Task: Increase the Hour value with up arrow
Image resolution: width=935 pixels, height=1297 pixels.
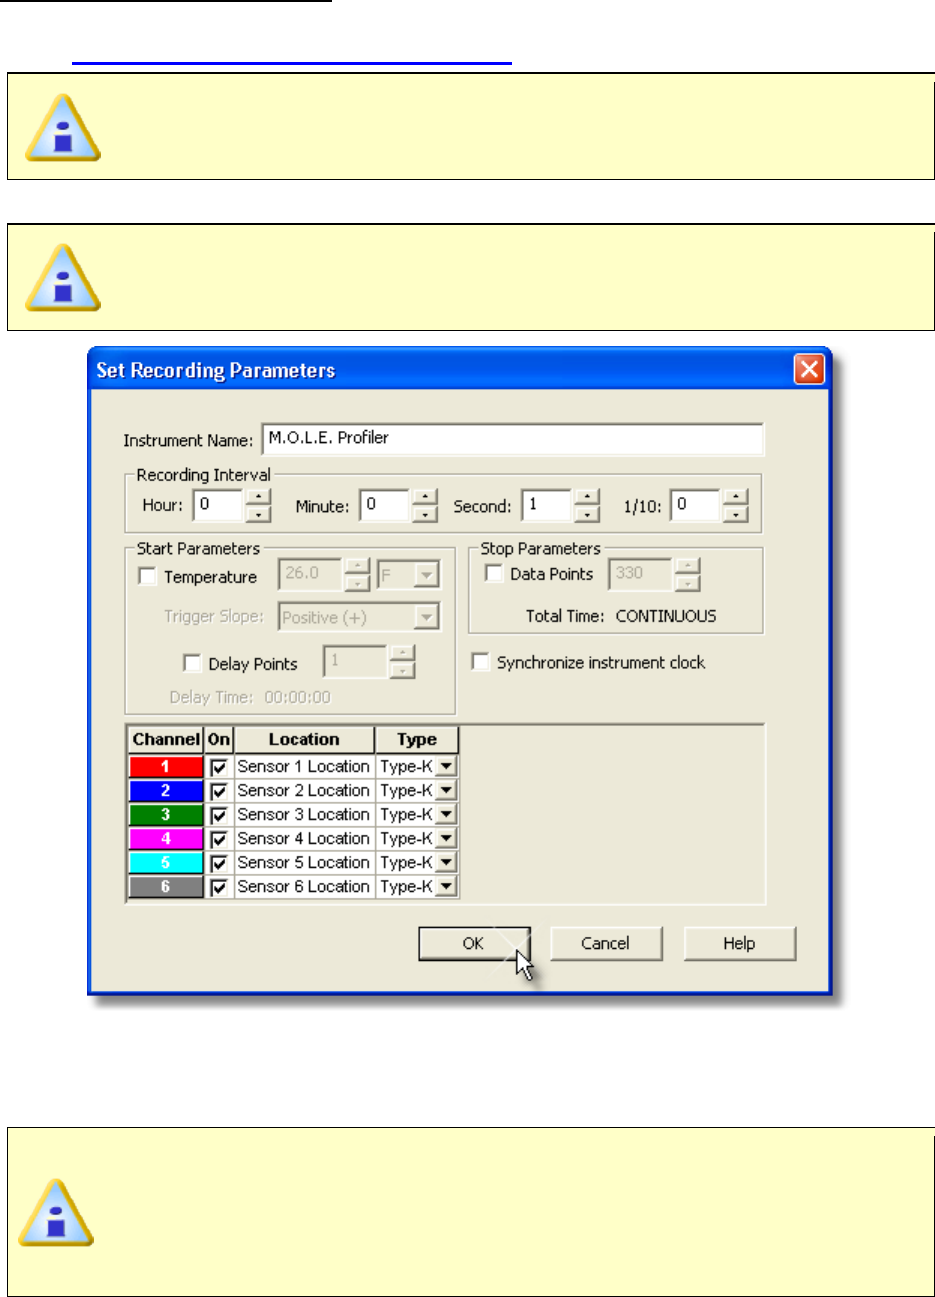Action: 259,497
